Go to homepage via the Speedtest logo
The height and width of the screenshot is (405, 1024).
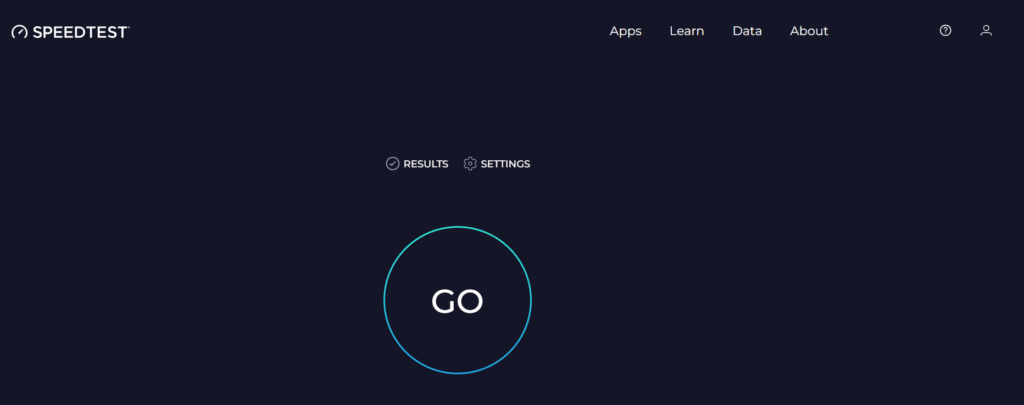click(71, 31)
